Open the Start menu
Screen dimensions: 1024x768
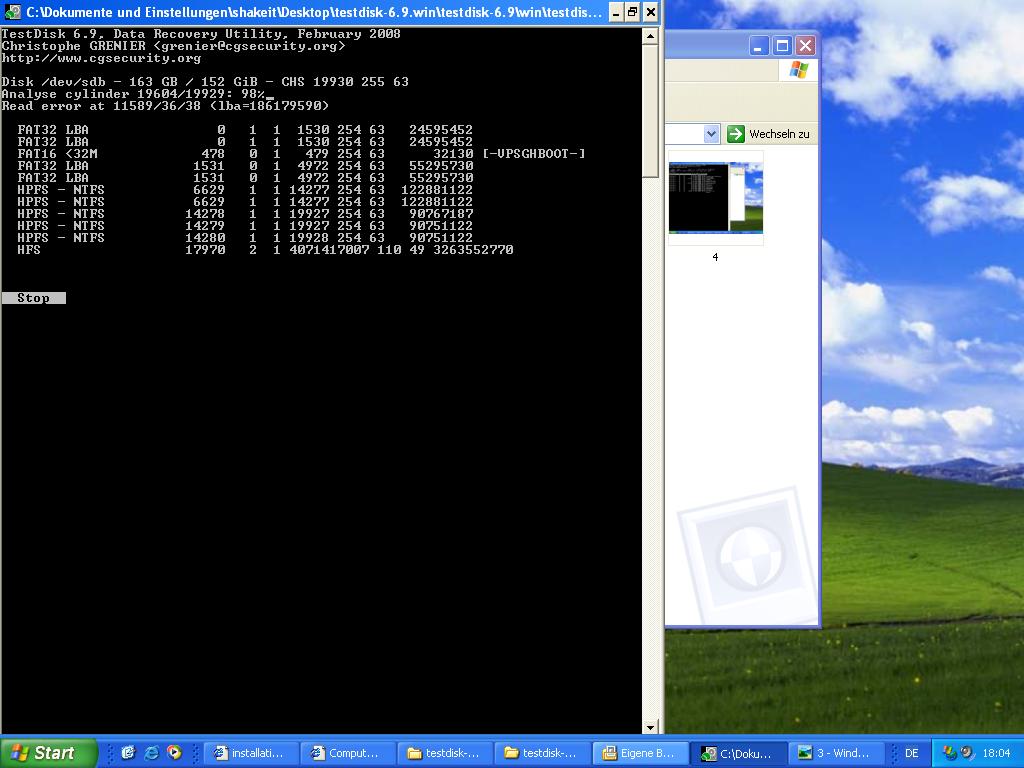click(47, 753)
